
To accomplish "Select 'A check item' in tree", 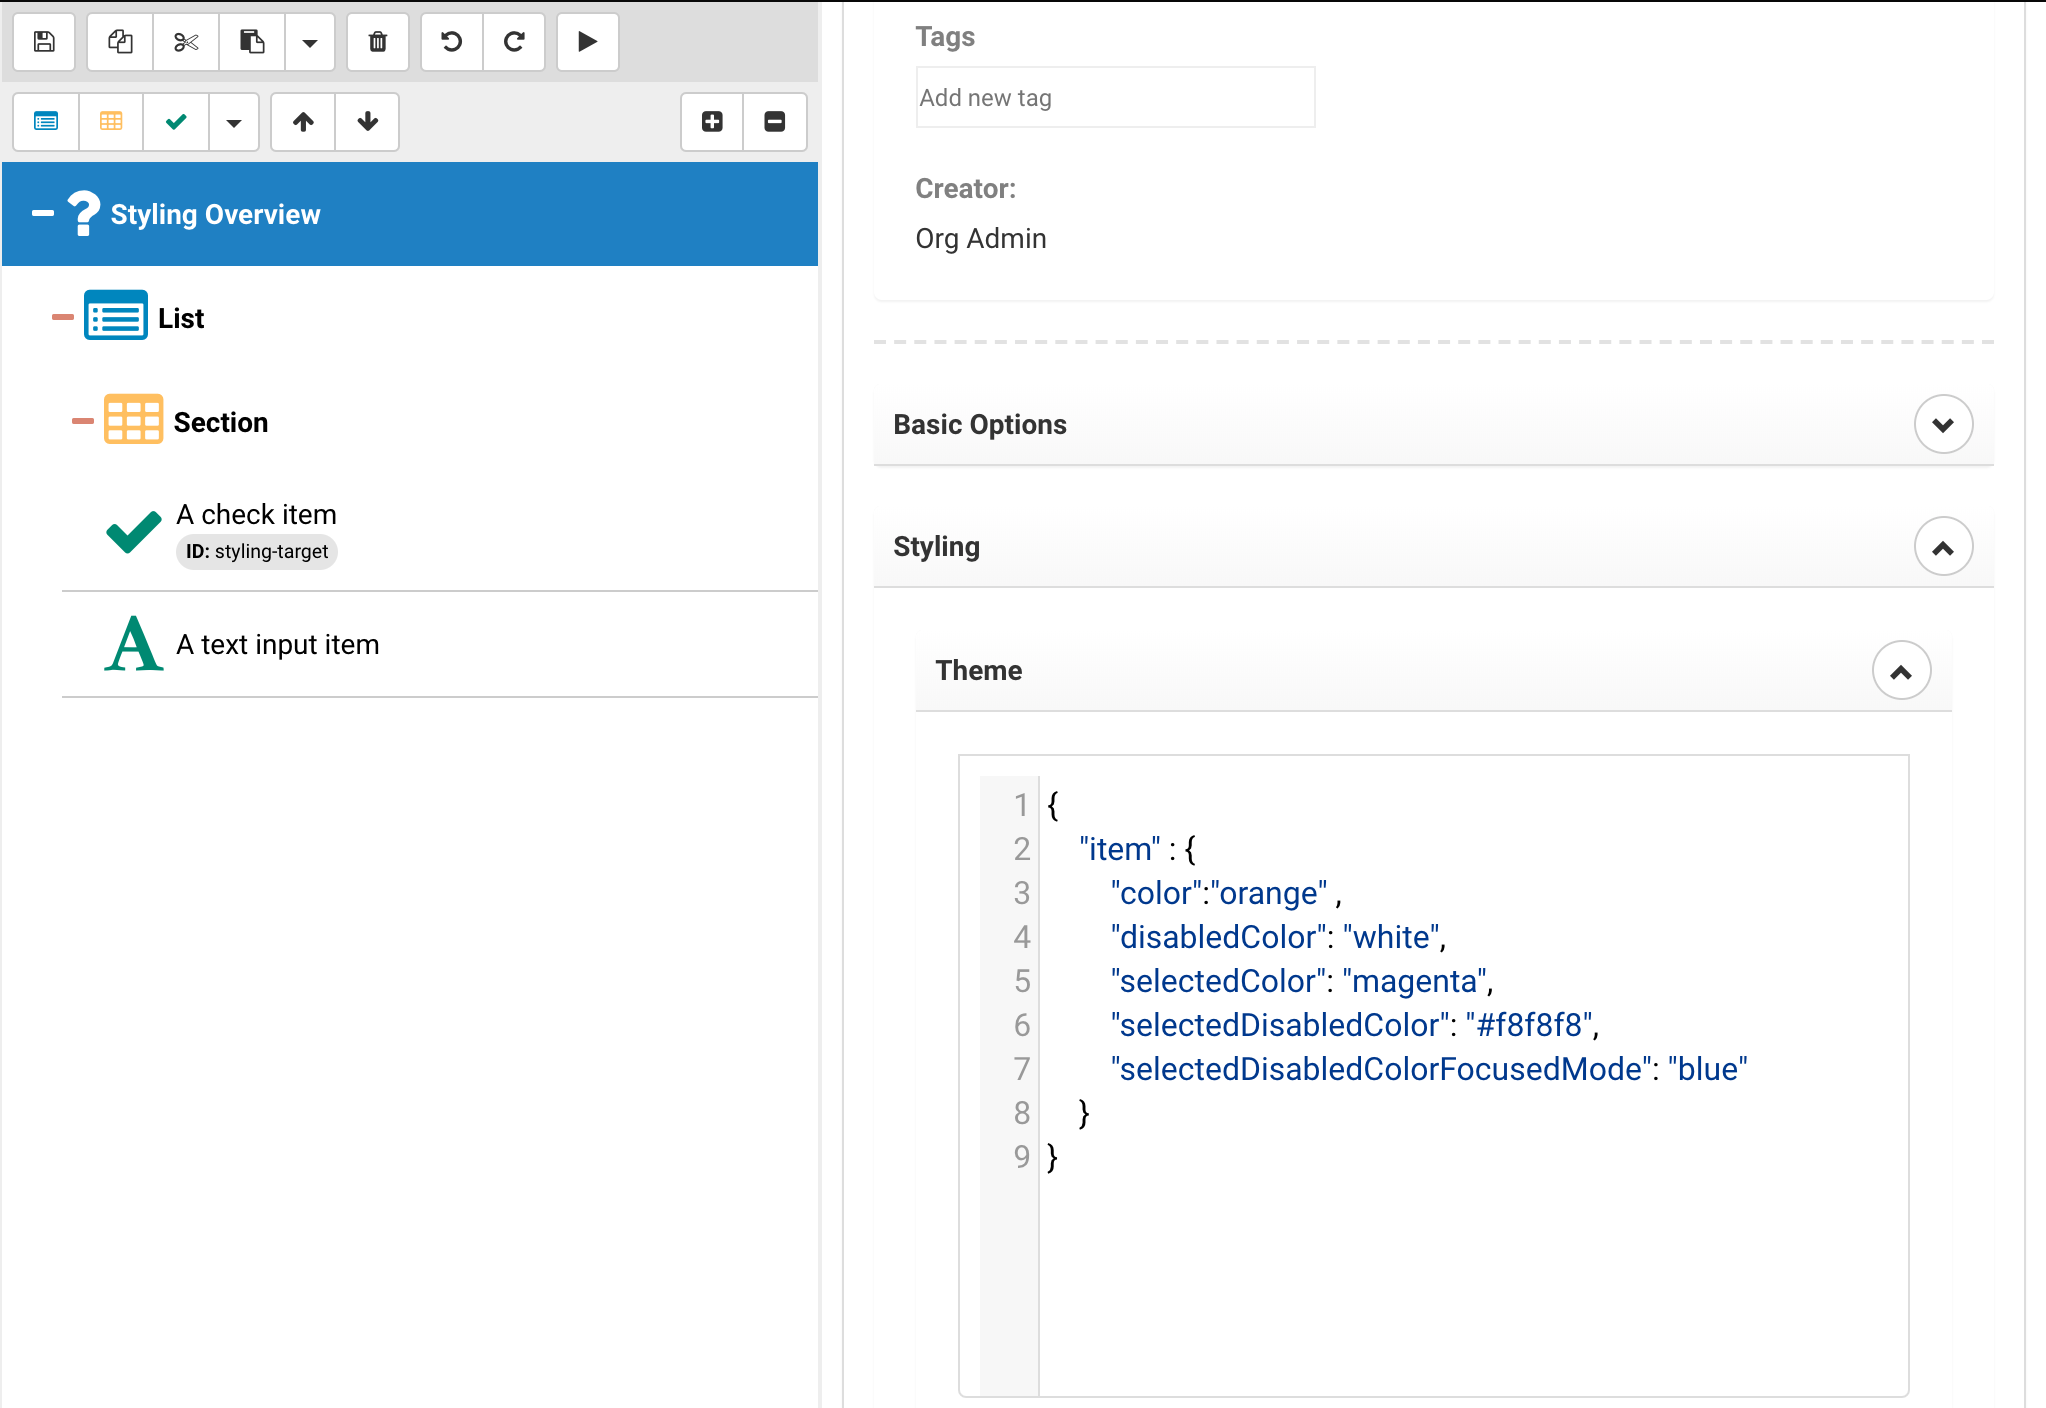I will [x=256, y=515].
